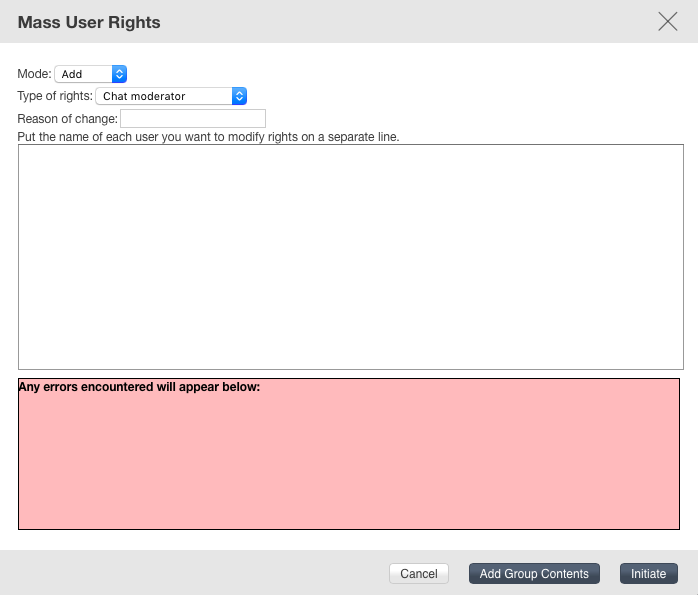Click the Cancel button
This screenshot has width=698, height=595.
point(419,574)
